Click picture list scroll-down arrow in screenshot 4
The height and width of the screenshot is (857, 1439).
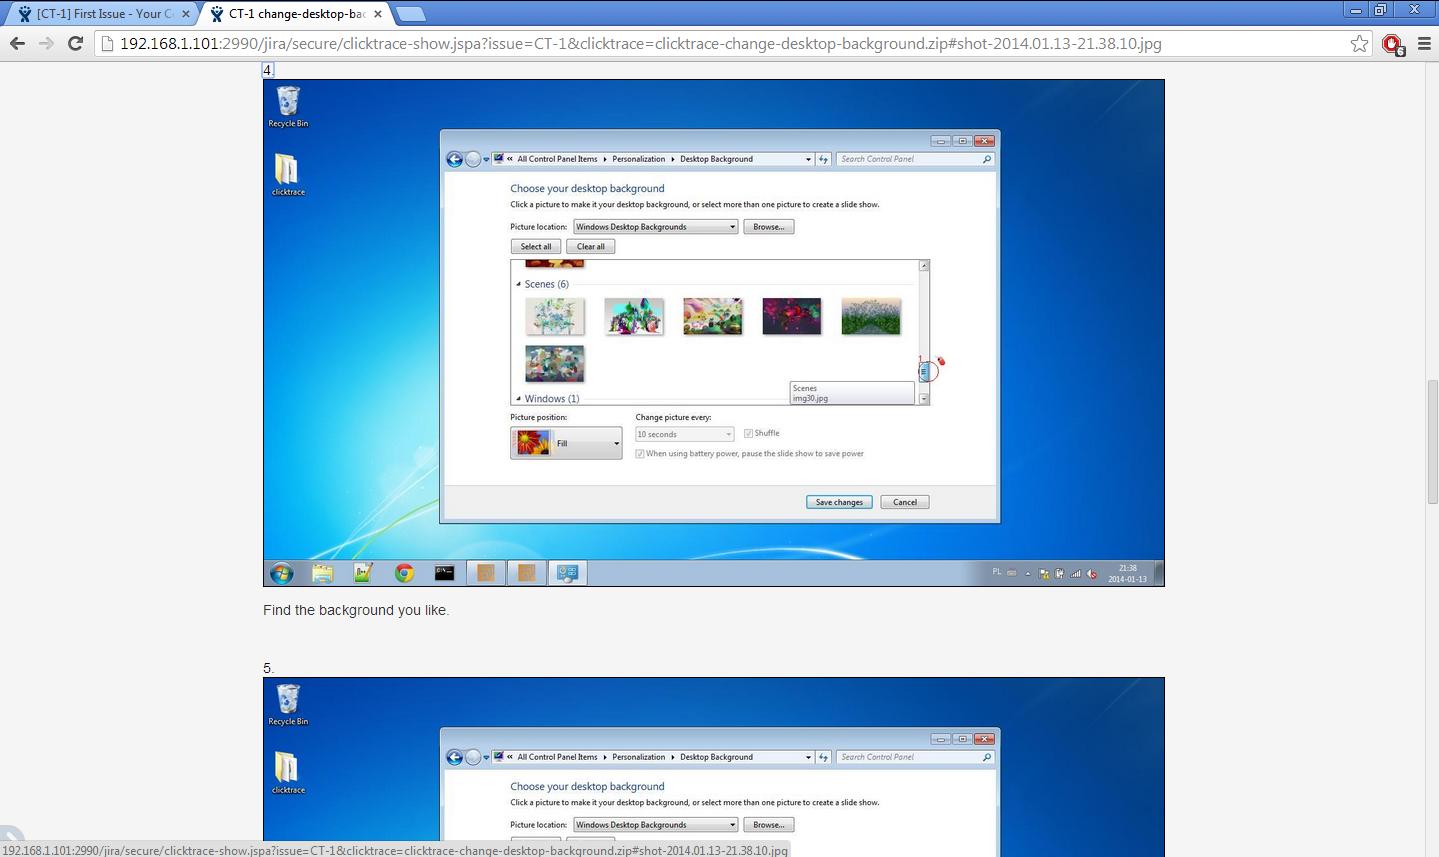(x=924, y=399)
